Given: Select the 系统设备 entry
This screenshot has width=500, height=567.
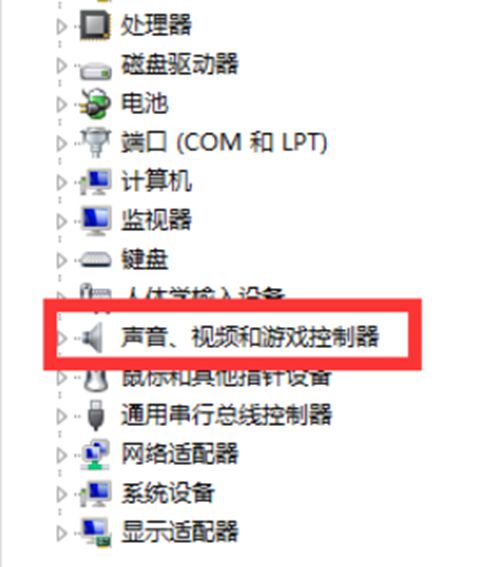Looking at the screenshot, I should (x=168, y=493).
